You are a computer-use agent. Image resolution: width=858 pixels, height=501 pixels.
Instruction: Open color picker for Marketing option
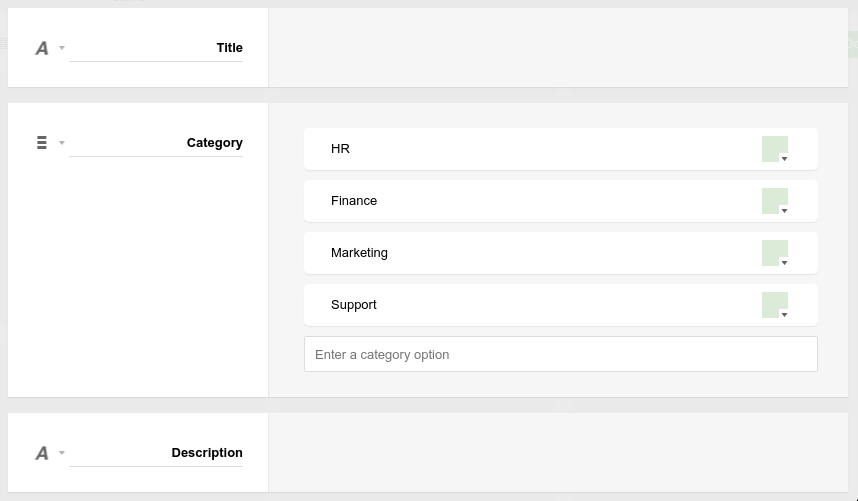(x=775, y=253)
